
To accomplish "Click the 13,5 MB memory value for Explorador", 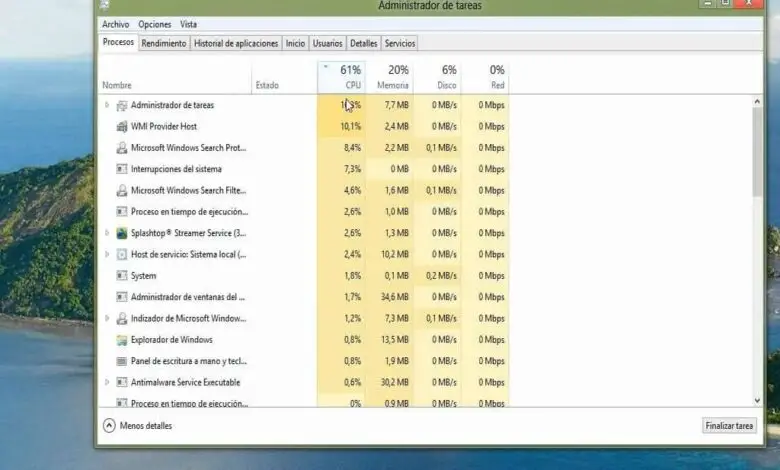I will (x=396, y=340).
